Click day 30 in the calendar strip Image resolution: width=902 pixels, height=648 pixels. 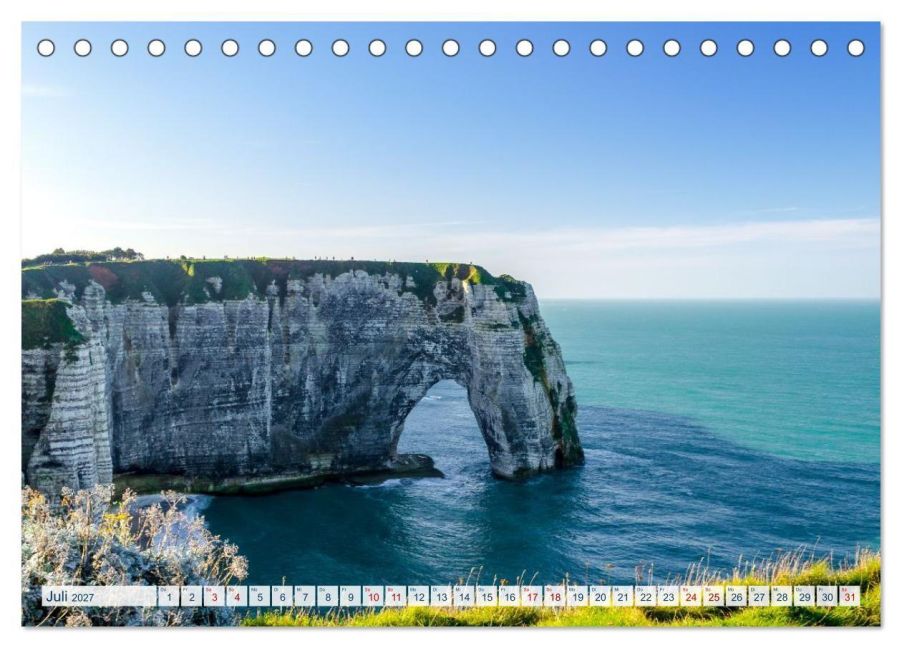[827, 596]
